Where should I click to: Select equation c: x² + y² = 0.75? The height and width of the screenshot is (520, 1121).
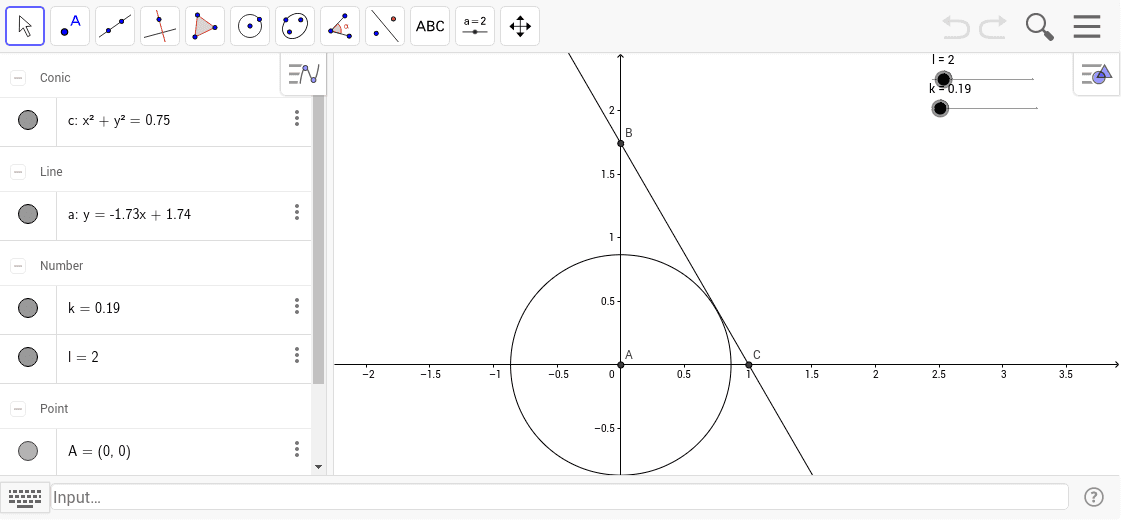pos(119,120)
